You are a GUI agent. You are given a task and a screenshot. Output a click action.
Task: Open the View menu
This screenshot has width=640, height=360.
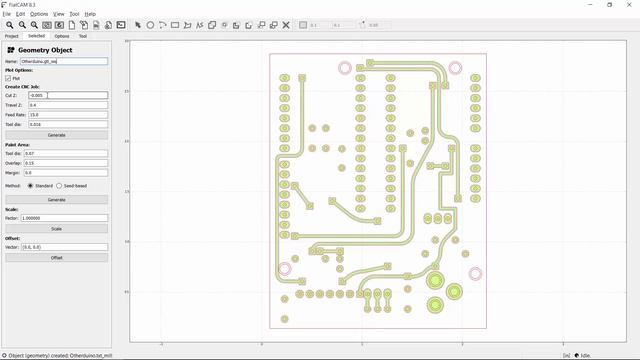click(x=59, y=14)
